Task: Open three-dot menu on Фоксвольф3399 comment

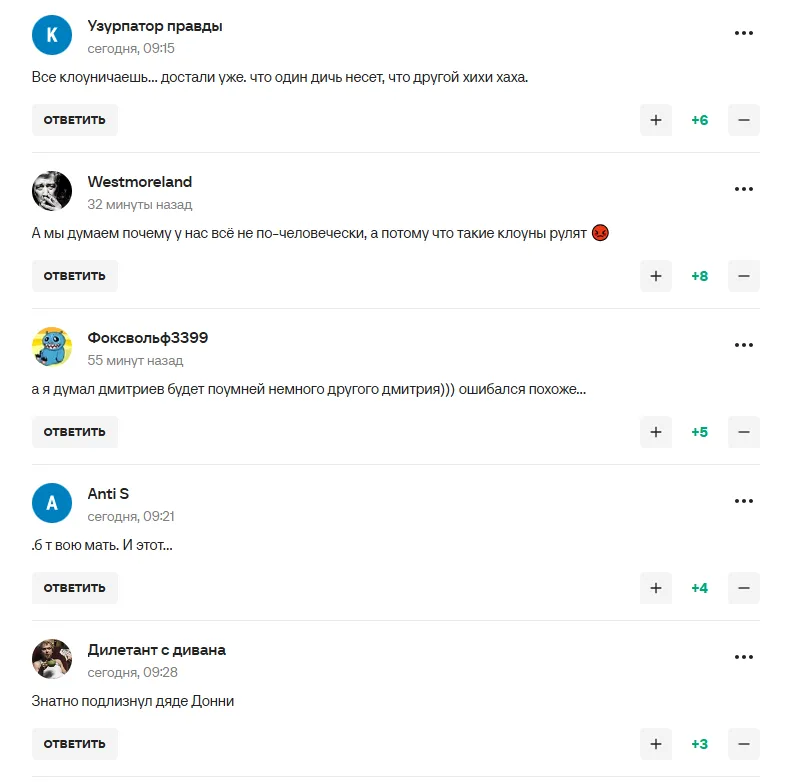Action: pos(743,345)
